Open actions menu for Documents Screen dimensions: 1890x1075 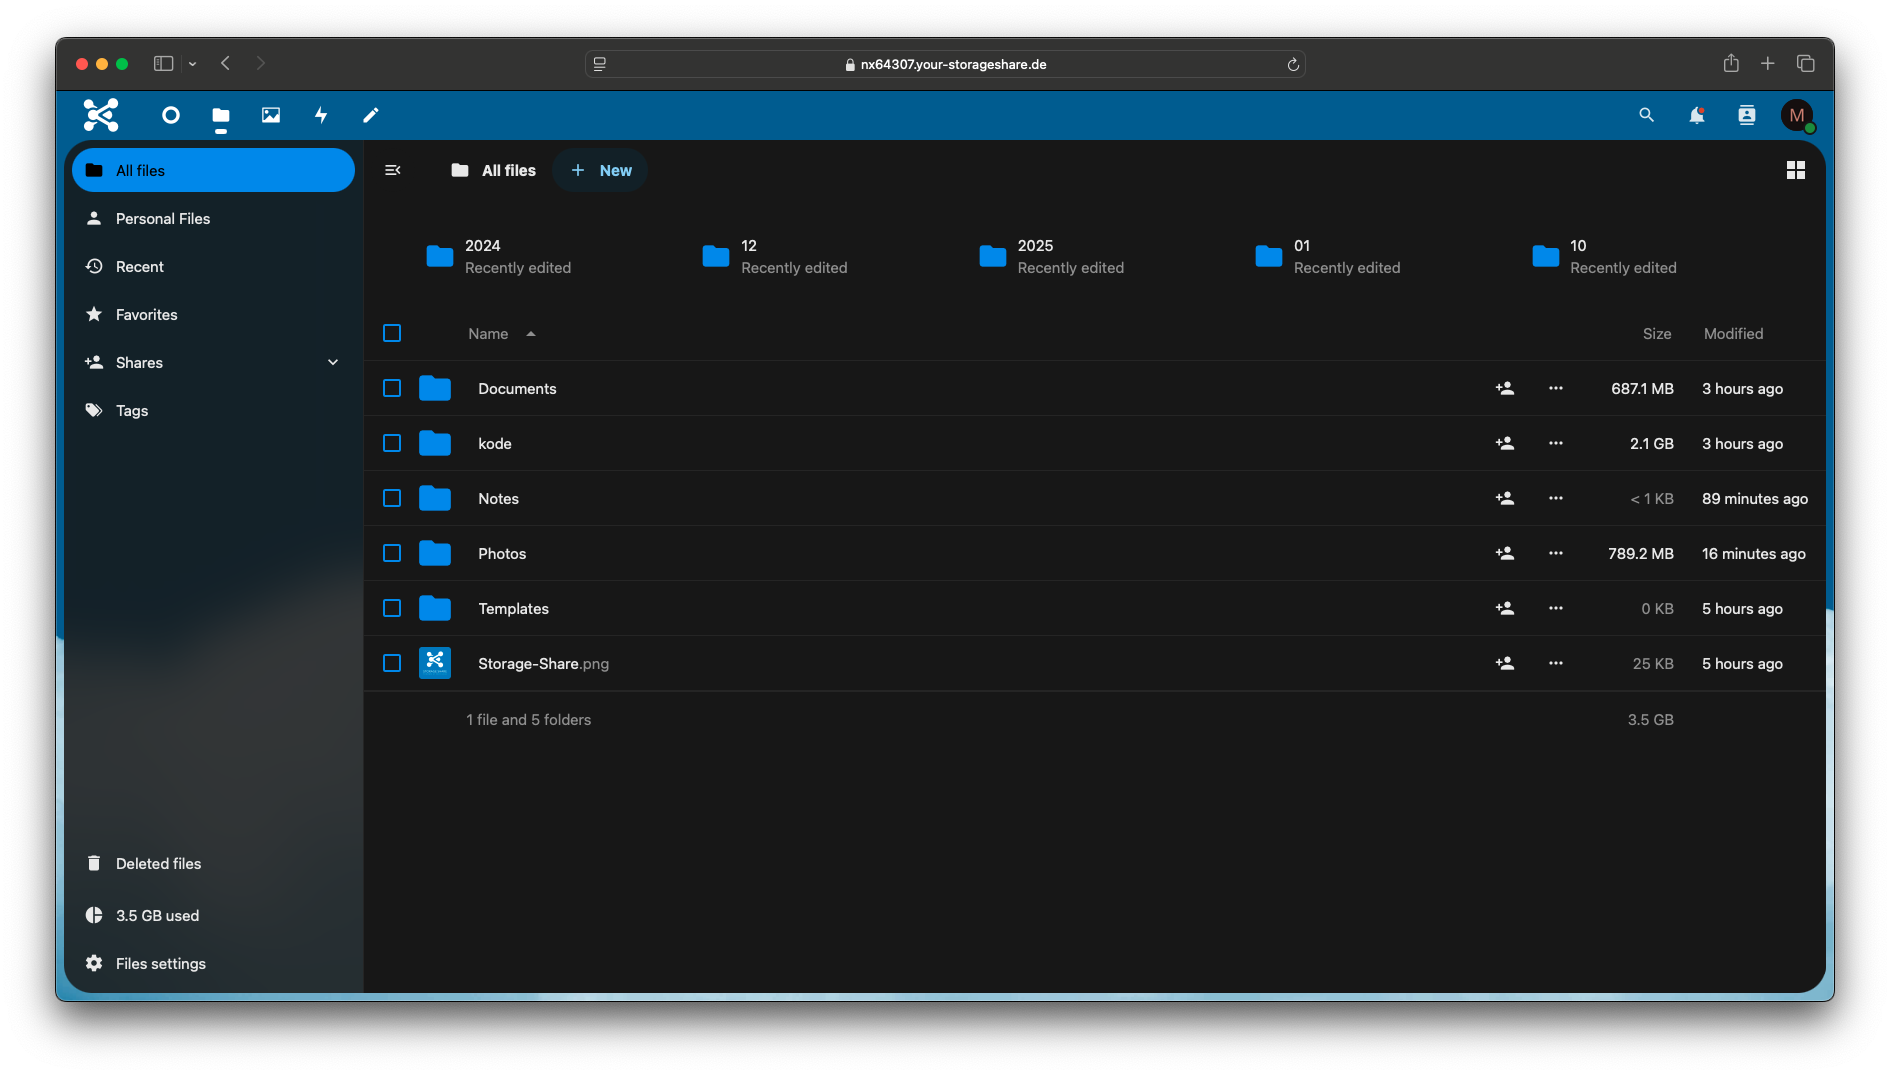[x=1556, y=388]
